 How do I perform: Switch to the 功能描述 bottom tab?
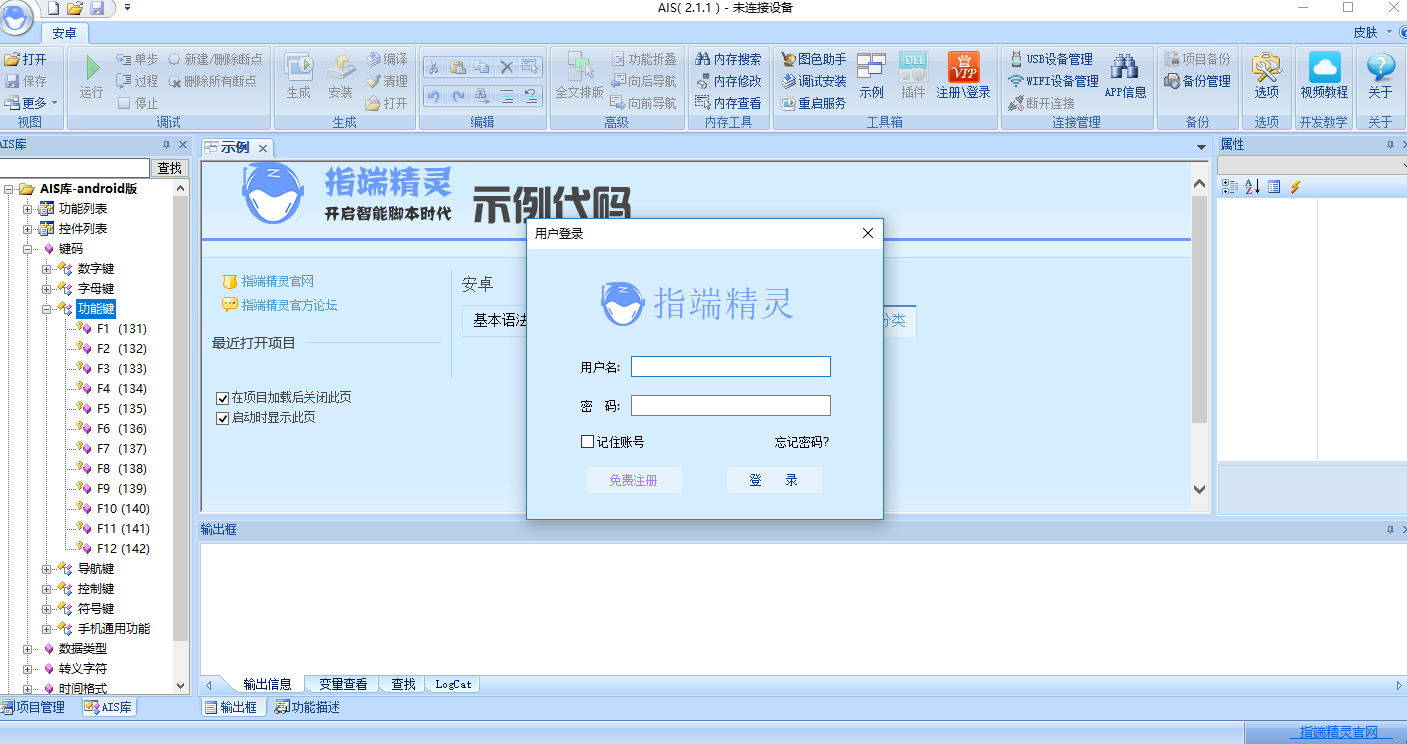click(307, 707)
